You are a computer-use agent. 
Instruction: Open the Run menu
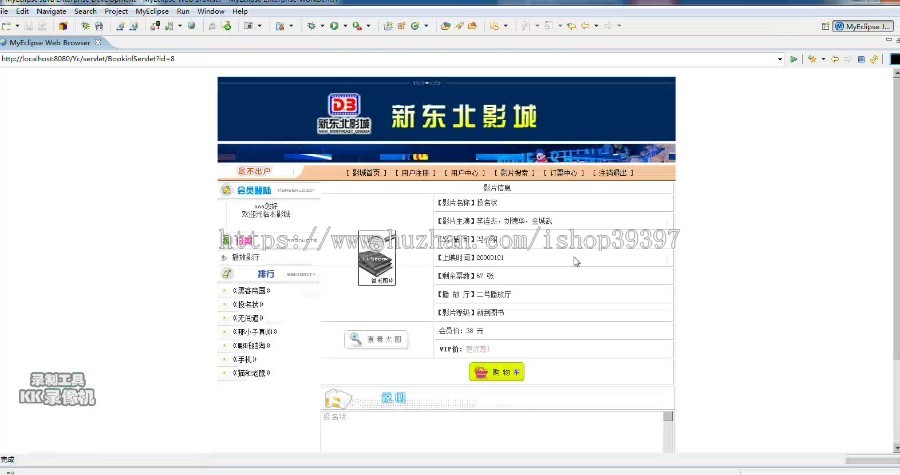pos(183,11)
